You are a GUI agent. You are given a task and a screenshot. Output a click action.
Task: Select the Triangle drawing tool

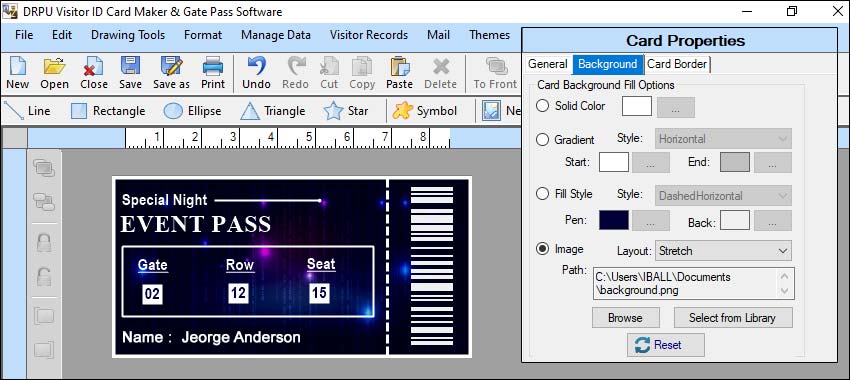tap(273, 111)
